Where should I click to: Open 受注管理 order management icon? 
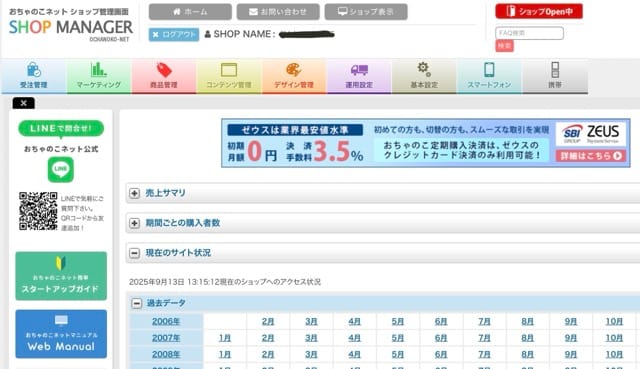pos(34,76)
